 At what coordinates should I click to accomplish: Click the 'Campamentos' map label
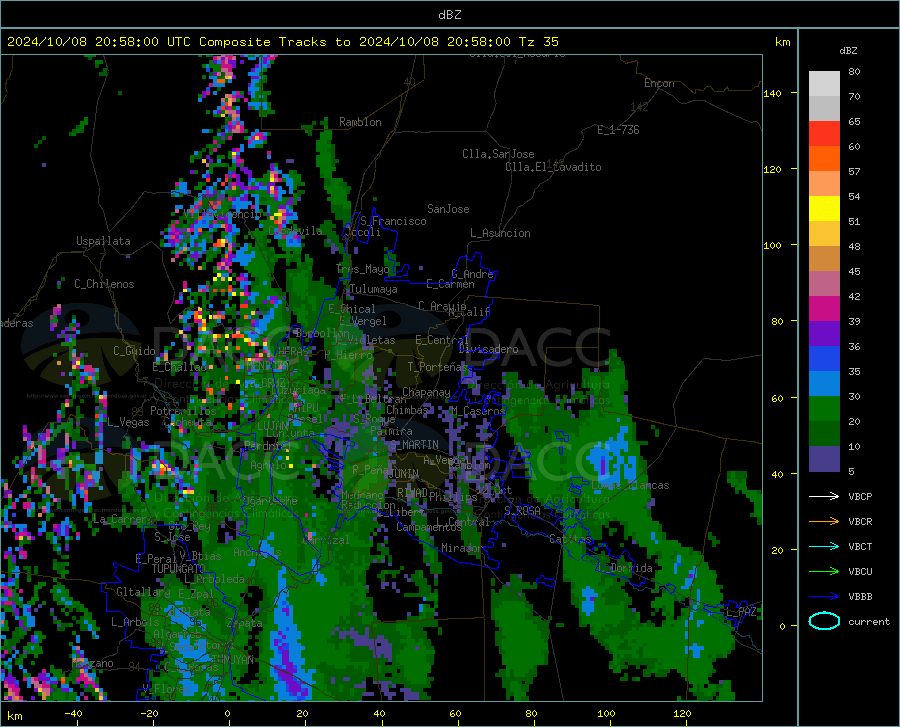(429, 527)
